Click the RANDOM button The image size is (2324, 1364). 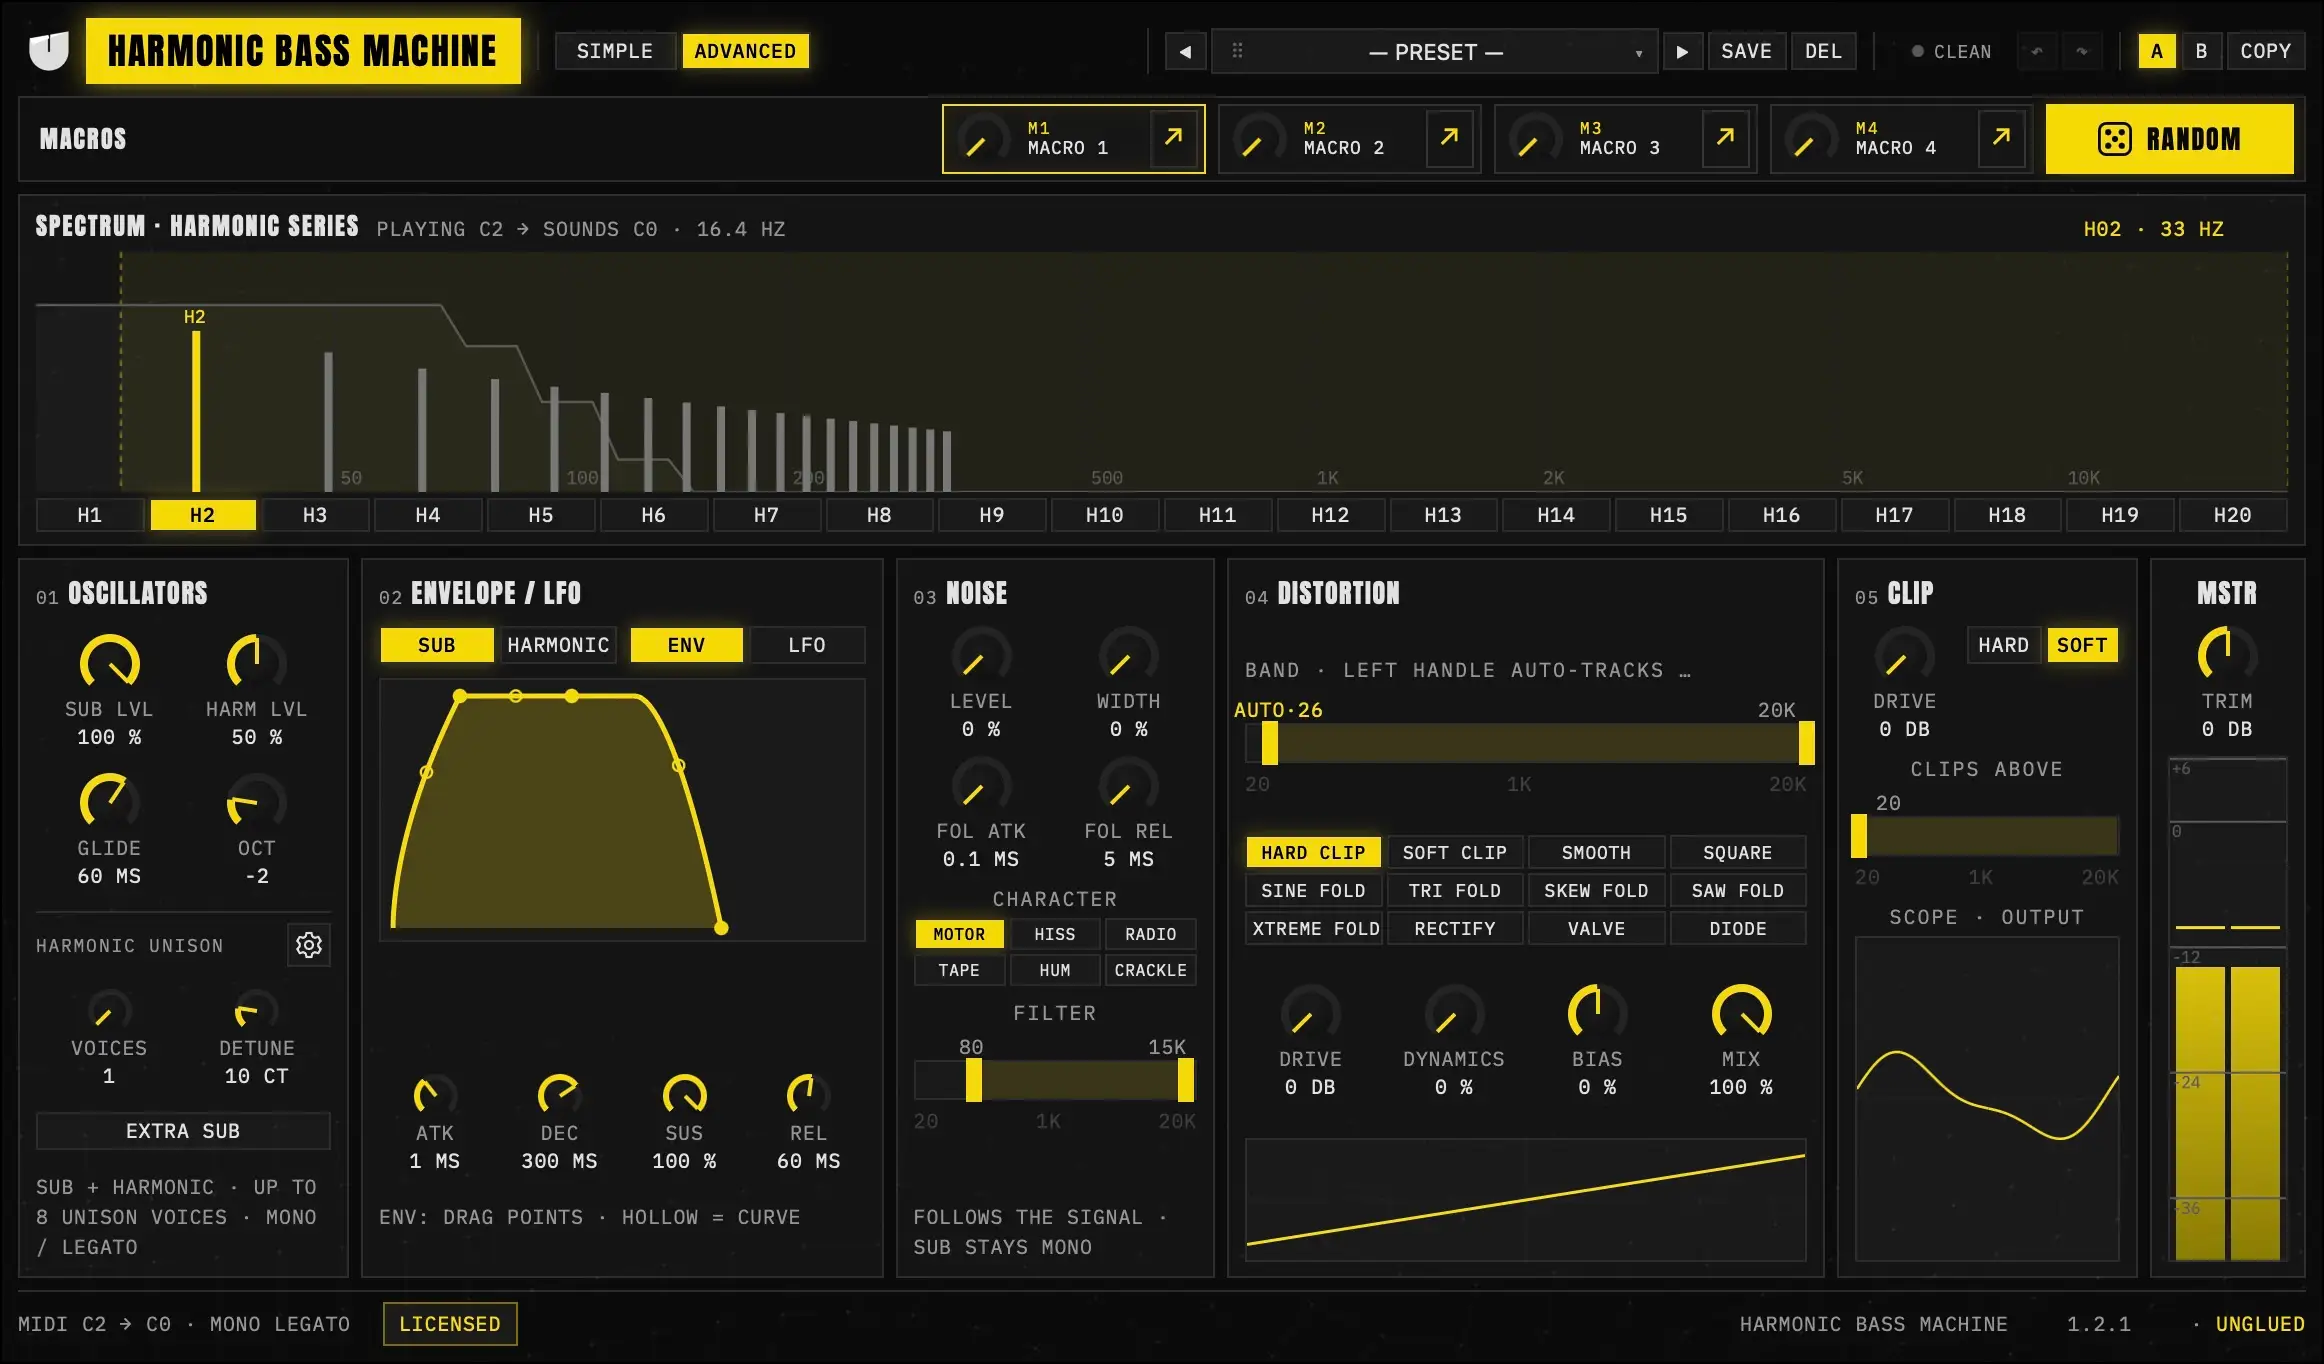2169,139
